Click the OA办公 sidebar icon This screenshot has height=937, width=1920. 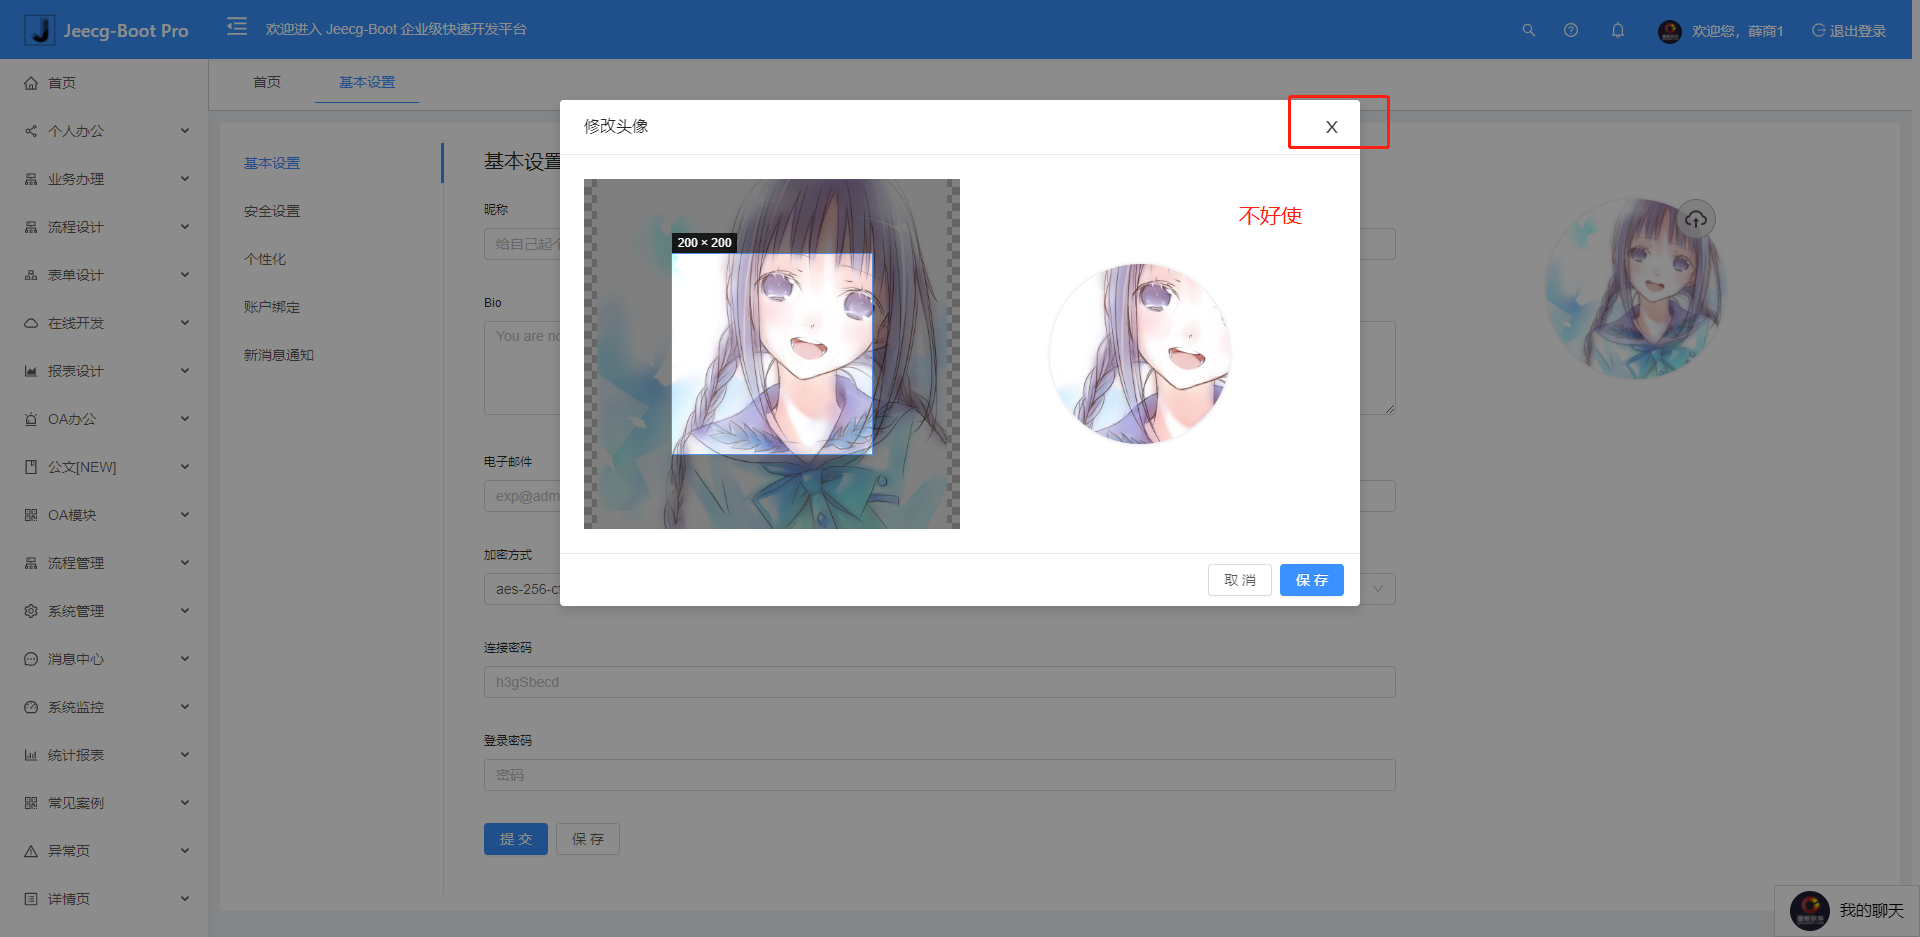(x=31, y=419)
